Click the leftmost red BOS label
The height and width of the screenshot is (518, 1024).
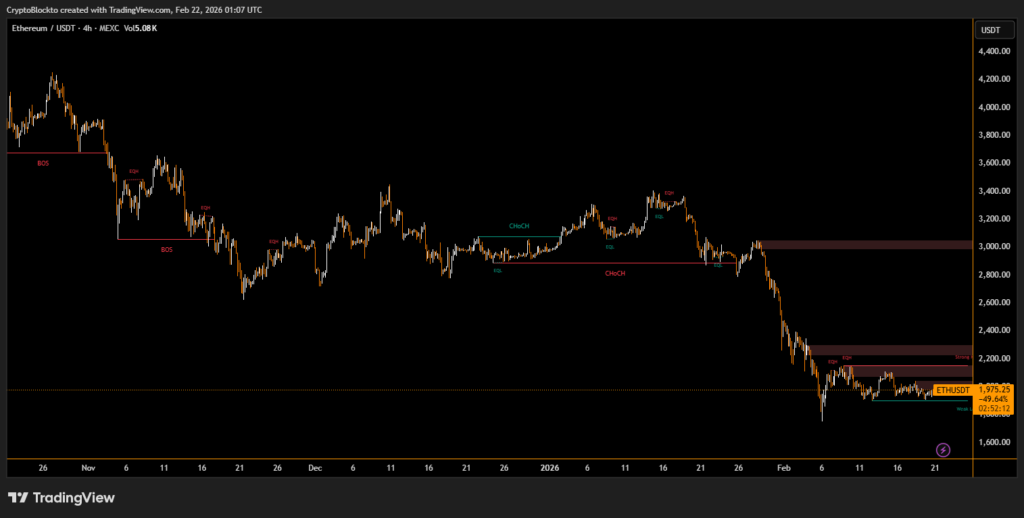point(43,162)
